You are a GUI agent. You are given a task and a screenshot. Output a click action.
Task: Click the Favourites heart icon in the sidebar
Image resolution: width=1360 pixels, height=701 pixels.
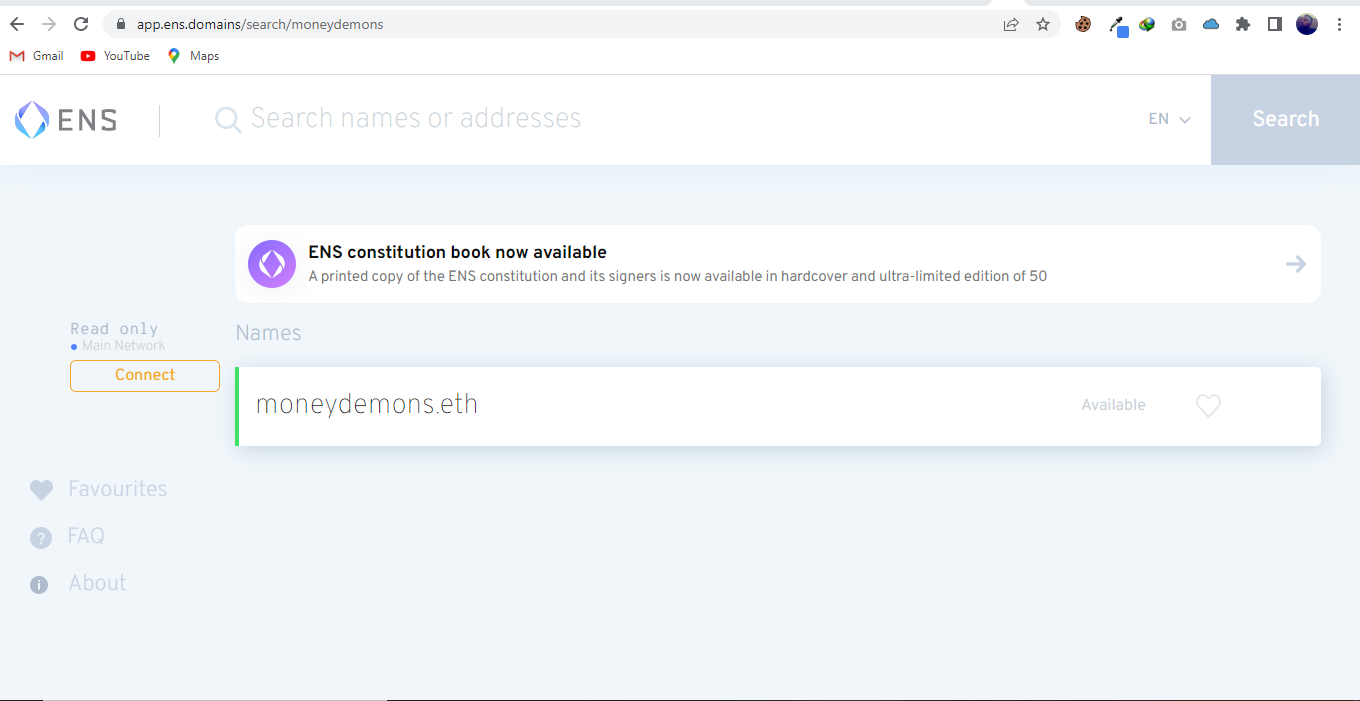coord(40,489)
